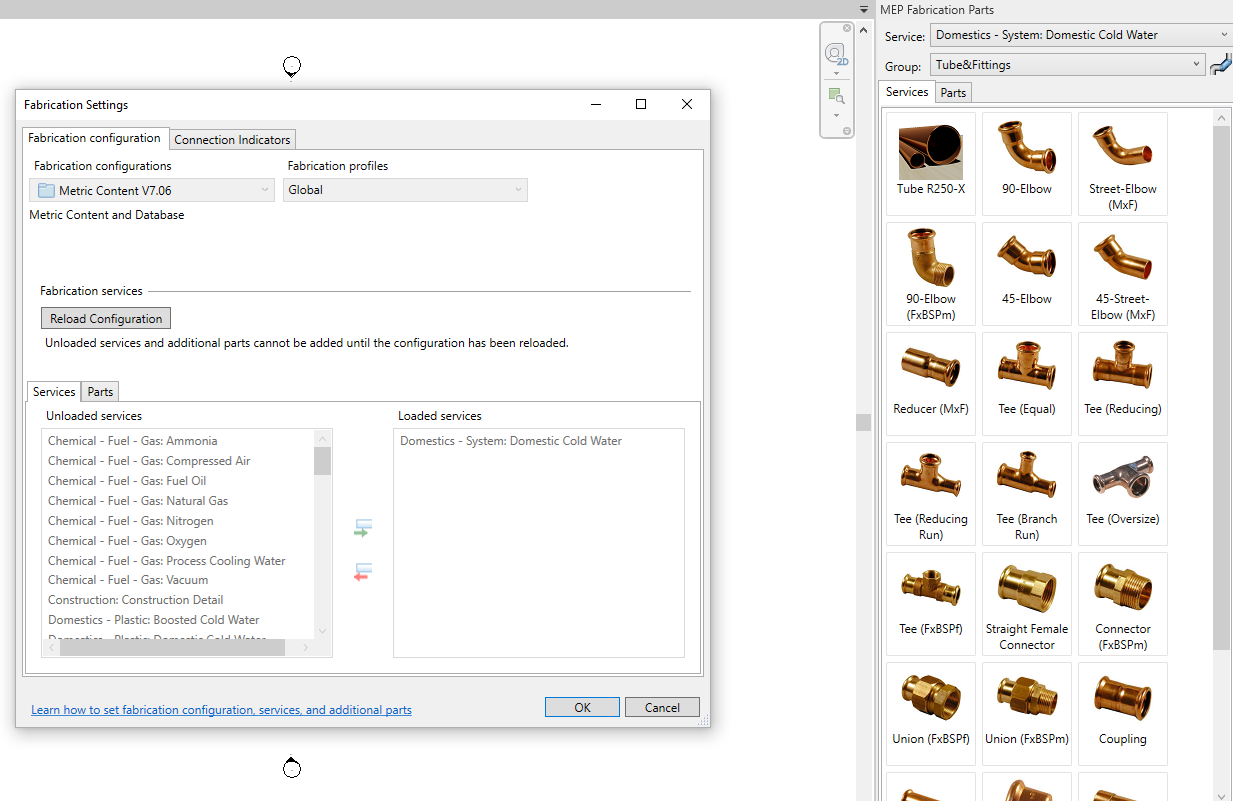Select Chemical - Fuel - Gas: Process Cooling Water

(166, 561)
